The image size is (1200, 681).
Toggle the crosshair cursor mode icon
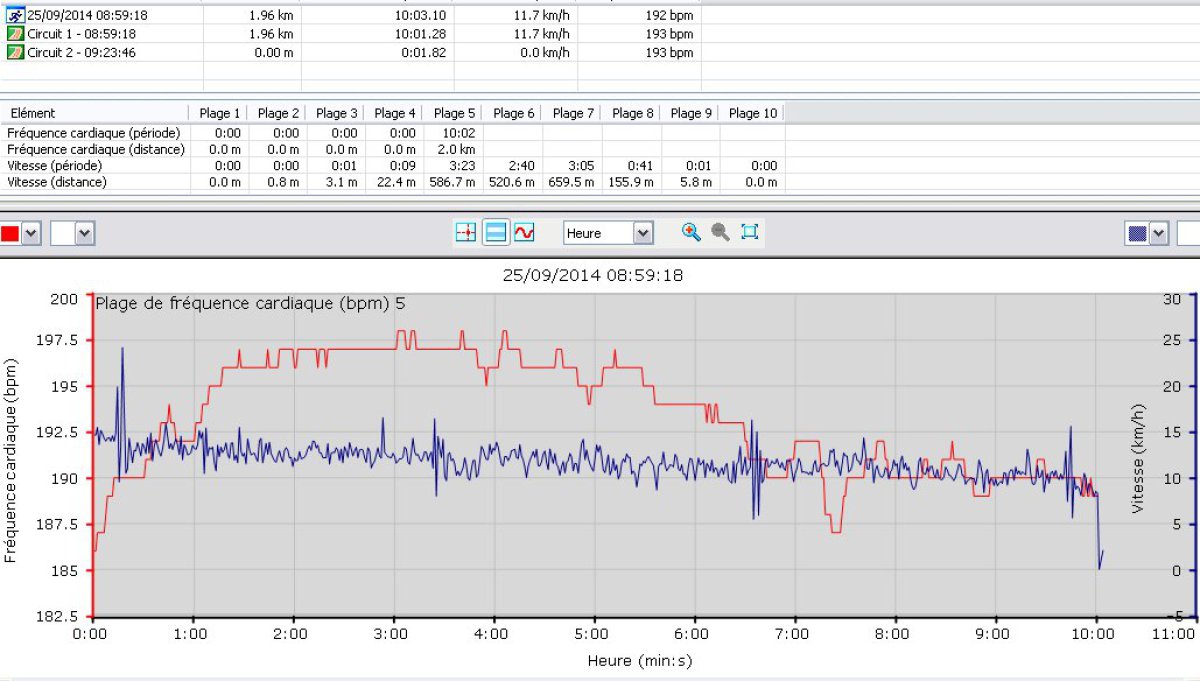coord(466,233)
